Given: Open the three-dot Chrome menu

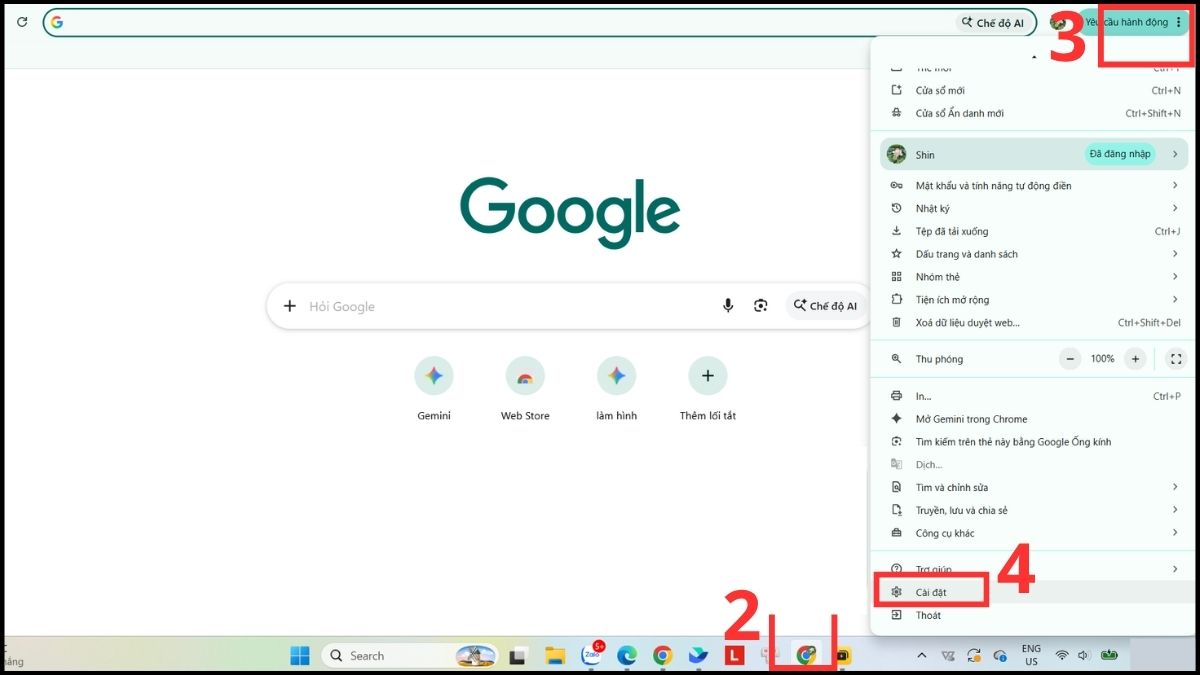Looking at the screenshot, I should coord(1178,22).
